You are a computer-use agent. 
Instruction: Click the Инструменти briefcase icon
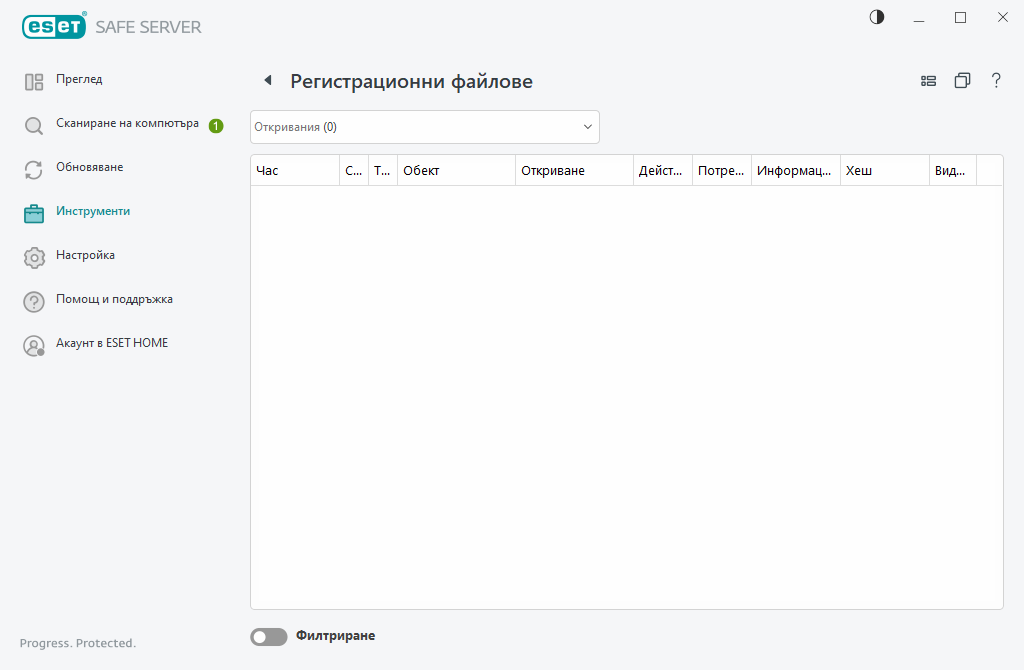click(x=34, y=214)
